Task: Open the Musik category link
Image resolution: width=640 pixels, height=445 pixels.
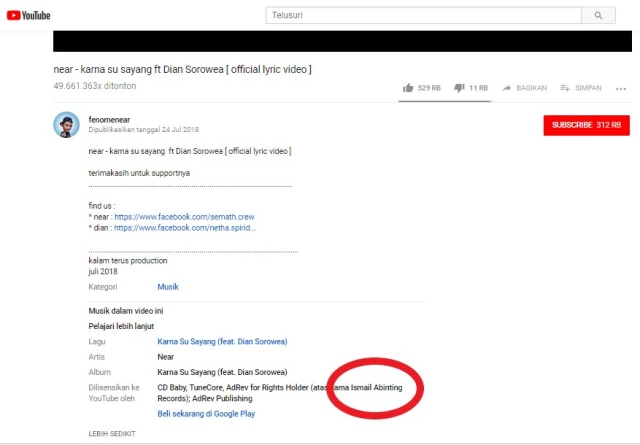Action: click(168, 287)
